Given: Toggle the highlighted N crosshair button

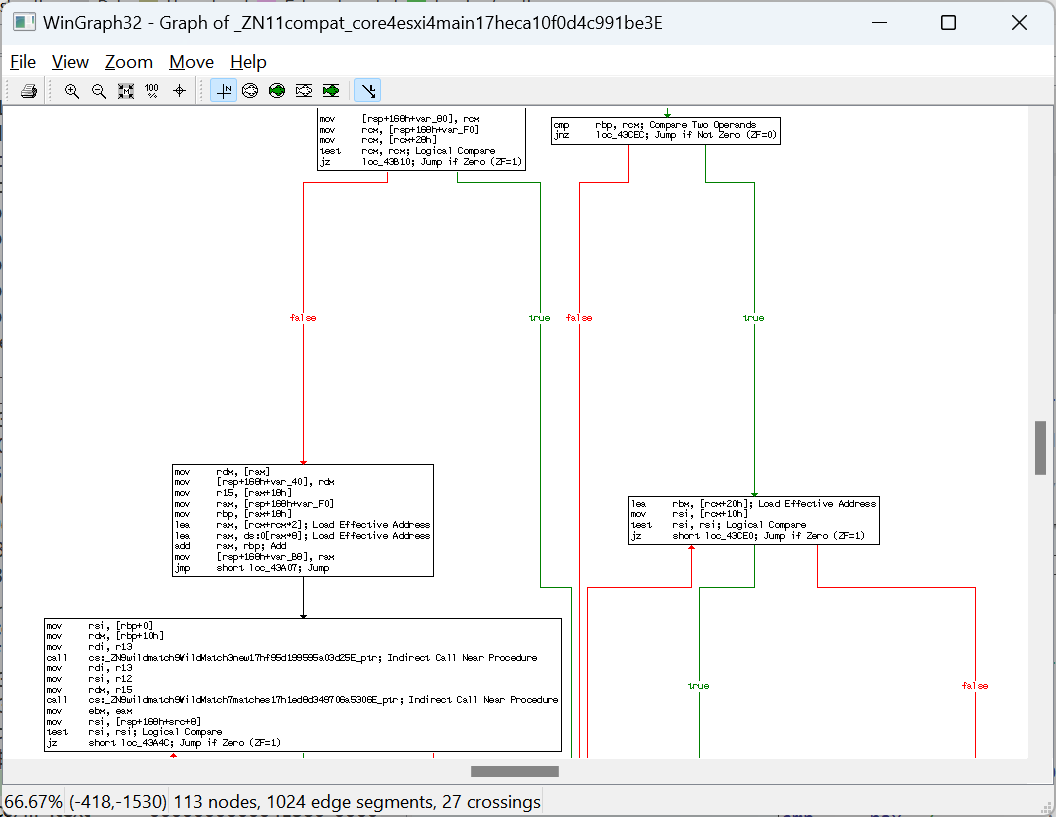Looking at the screenshot, I should point(223,90).
